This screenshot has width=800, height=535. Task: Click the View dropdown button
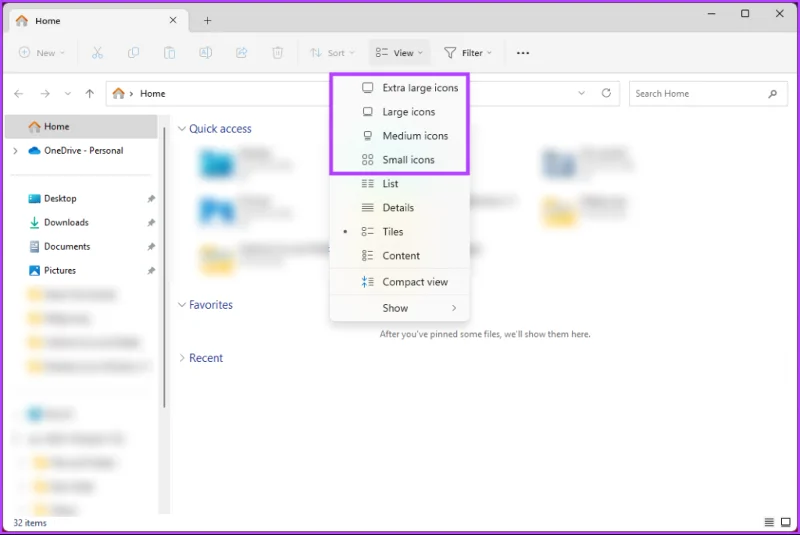[399, 53]
